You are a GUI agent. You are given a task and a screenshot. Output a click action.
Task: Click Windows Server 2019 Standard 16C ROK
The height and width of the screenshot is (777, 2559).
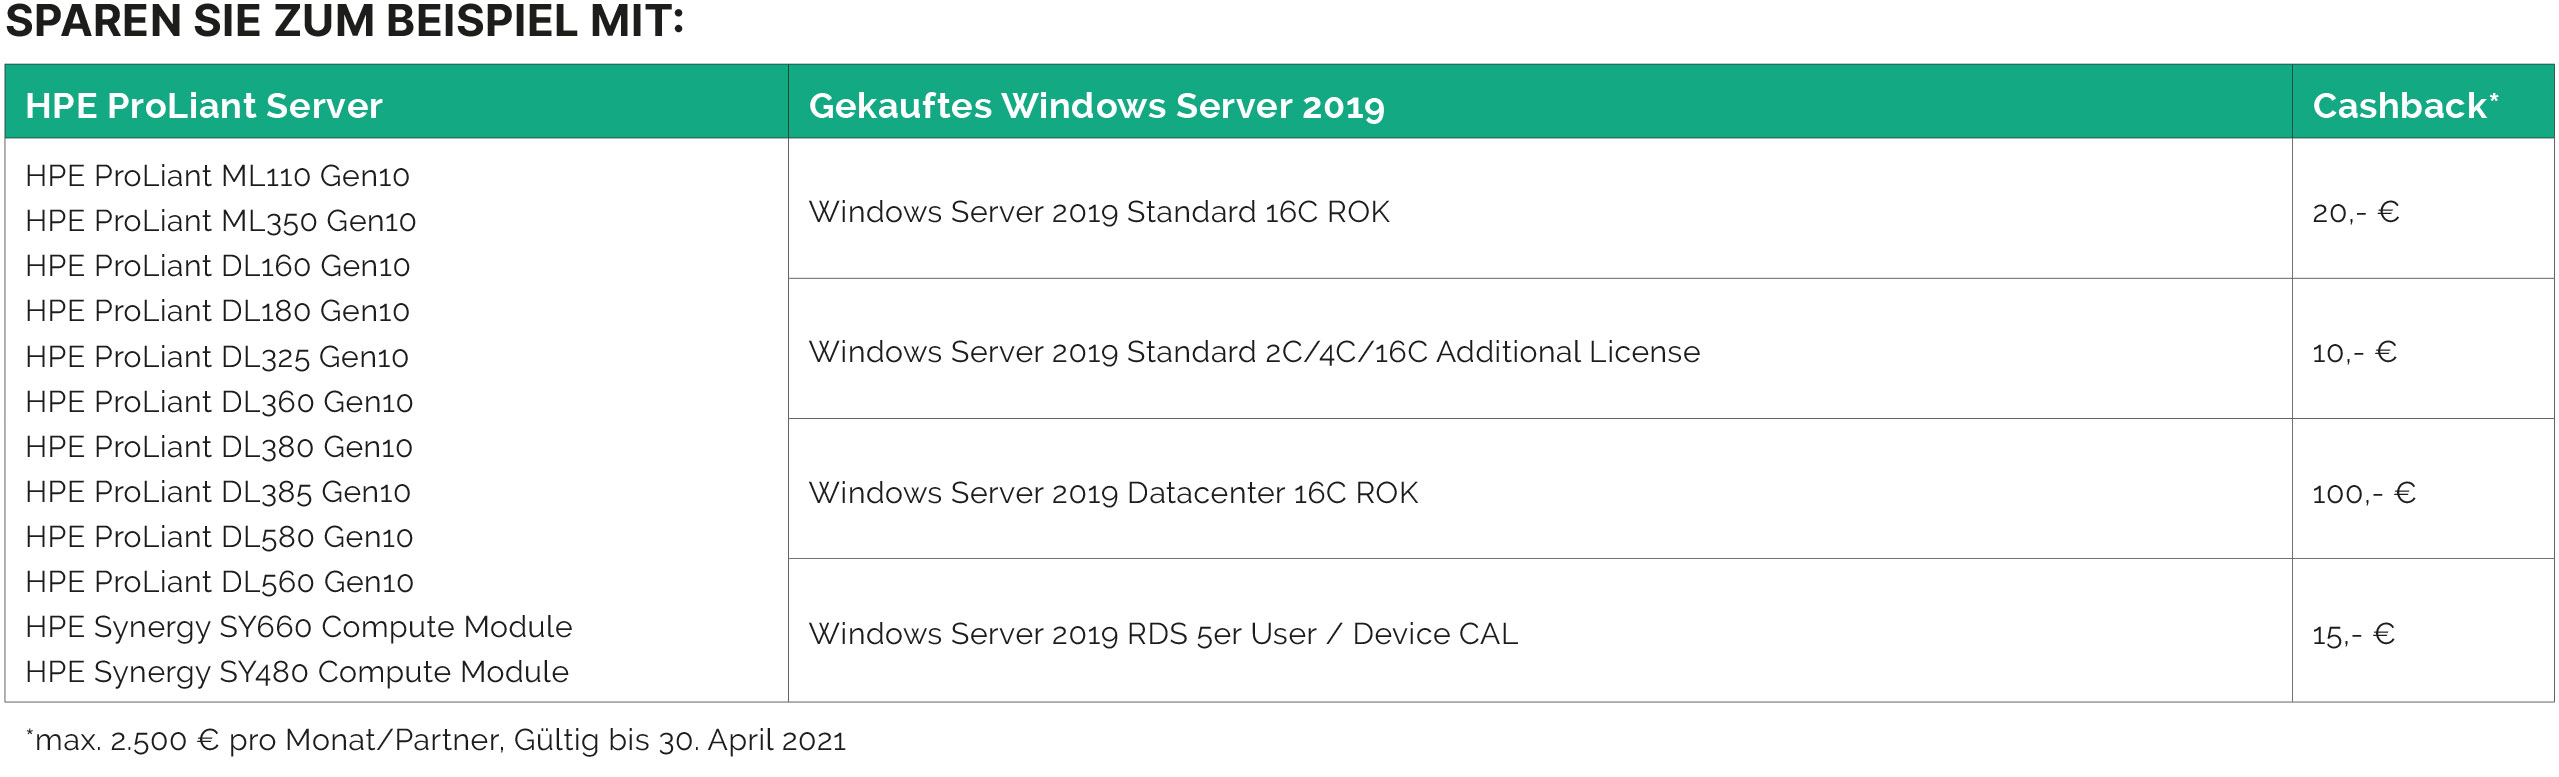(1099, 212)
